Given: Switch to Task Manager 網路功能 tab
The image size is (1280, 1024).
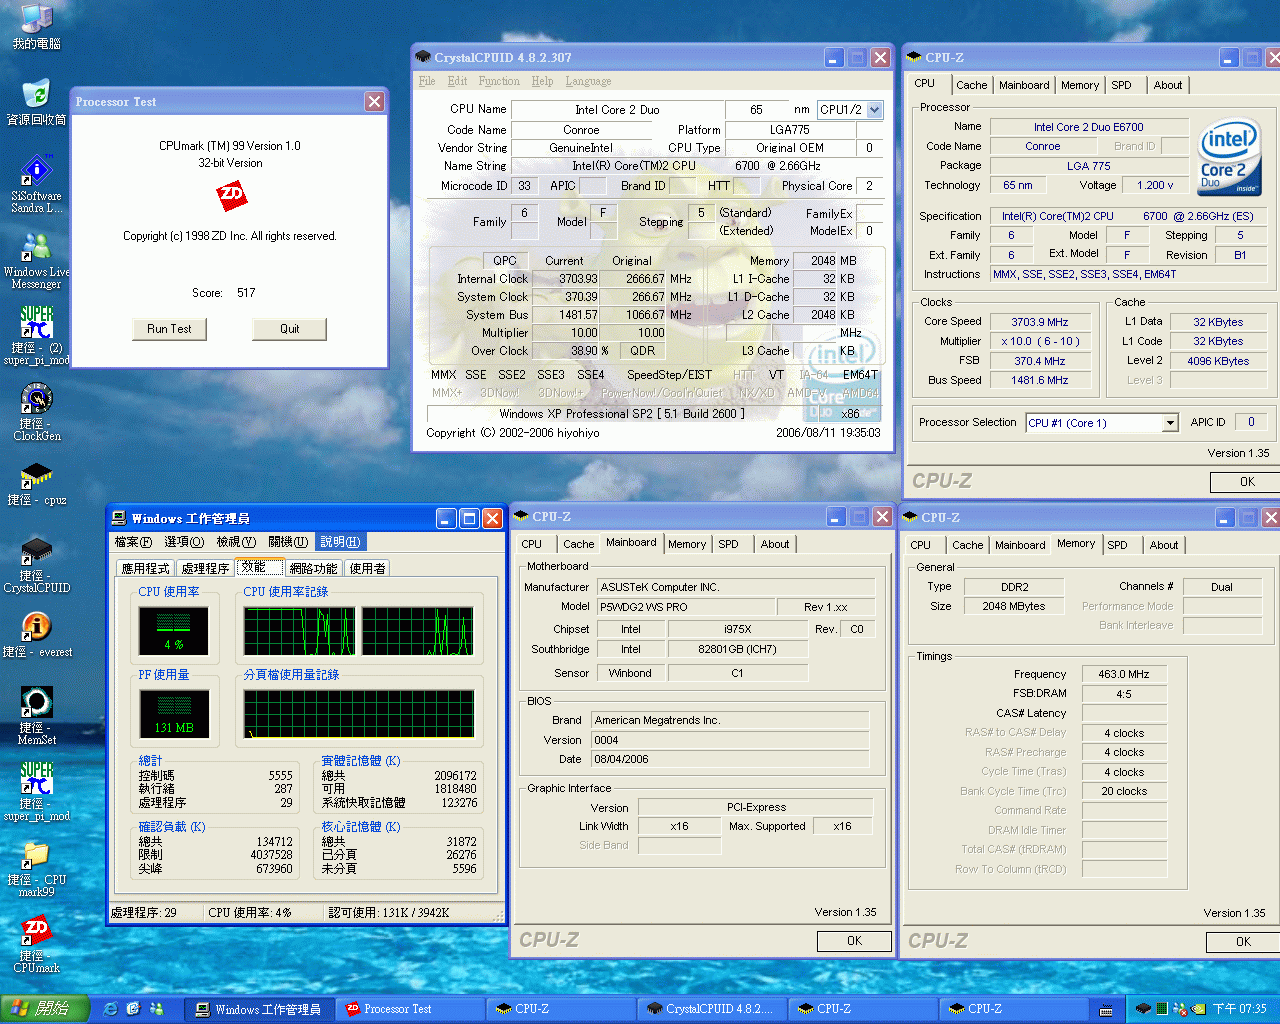Looking at the screenshot, I should [313, 568].
